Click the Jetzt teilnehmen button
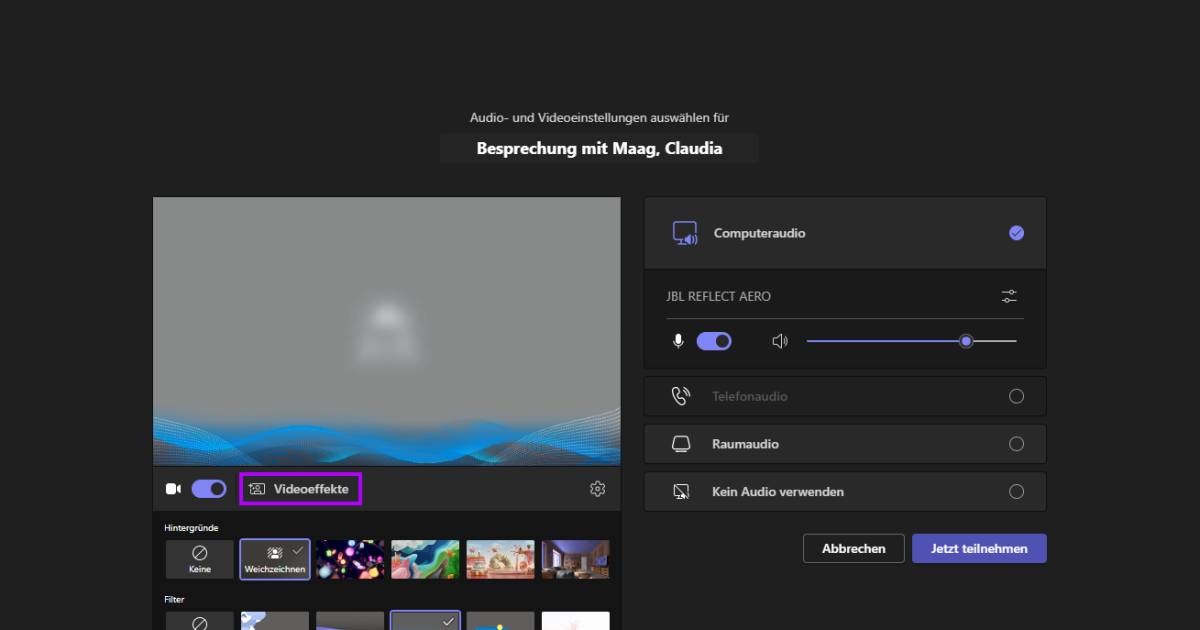 point(978,548)
